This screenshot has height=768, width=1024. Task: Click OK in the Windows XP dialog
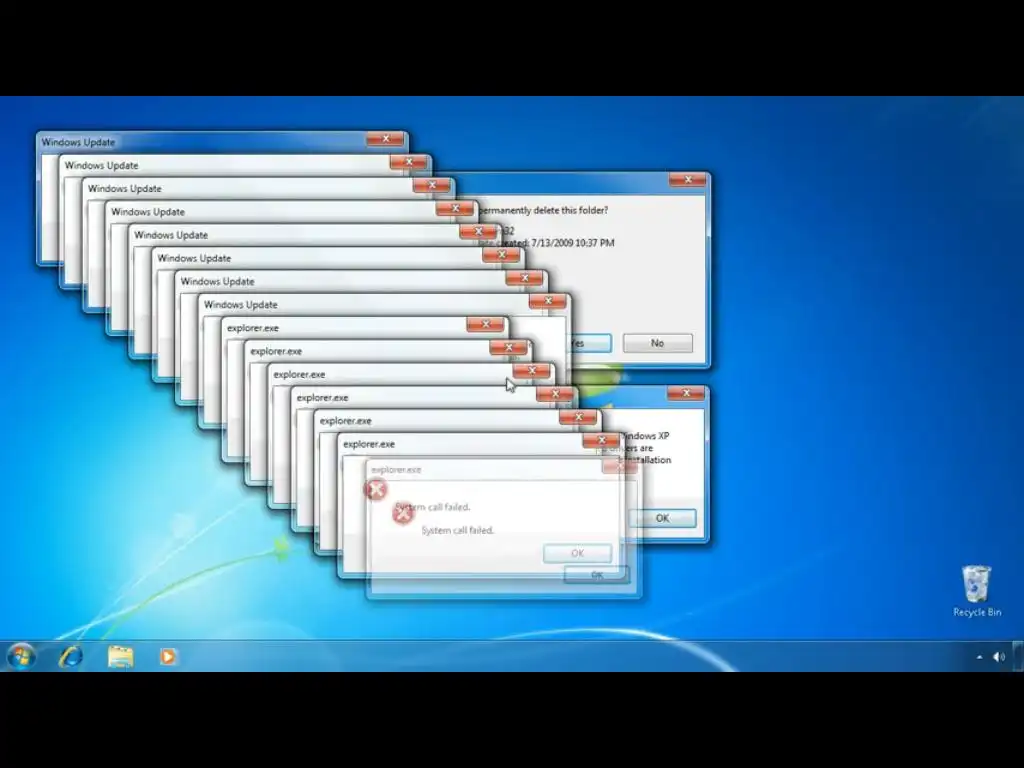coord(662,518)
